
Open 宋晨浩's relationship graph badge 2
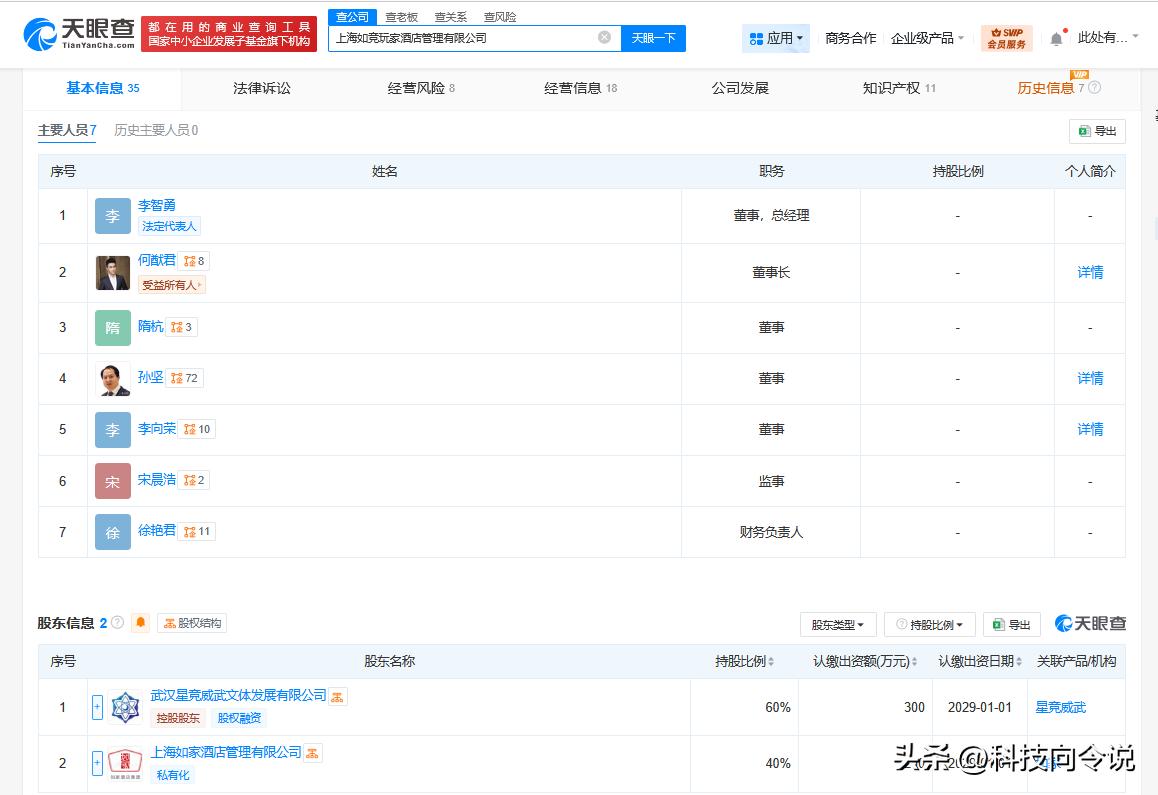coord(194,480)
